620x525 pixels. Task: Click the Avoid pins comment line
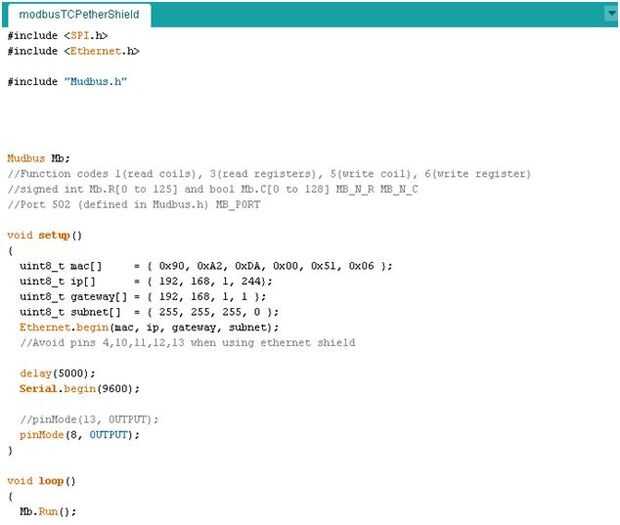(x=186, y=342)
